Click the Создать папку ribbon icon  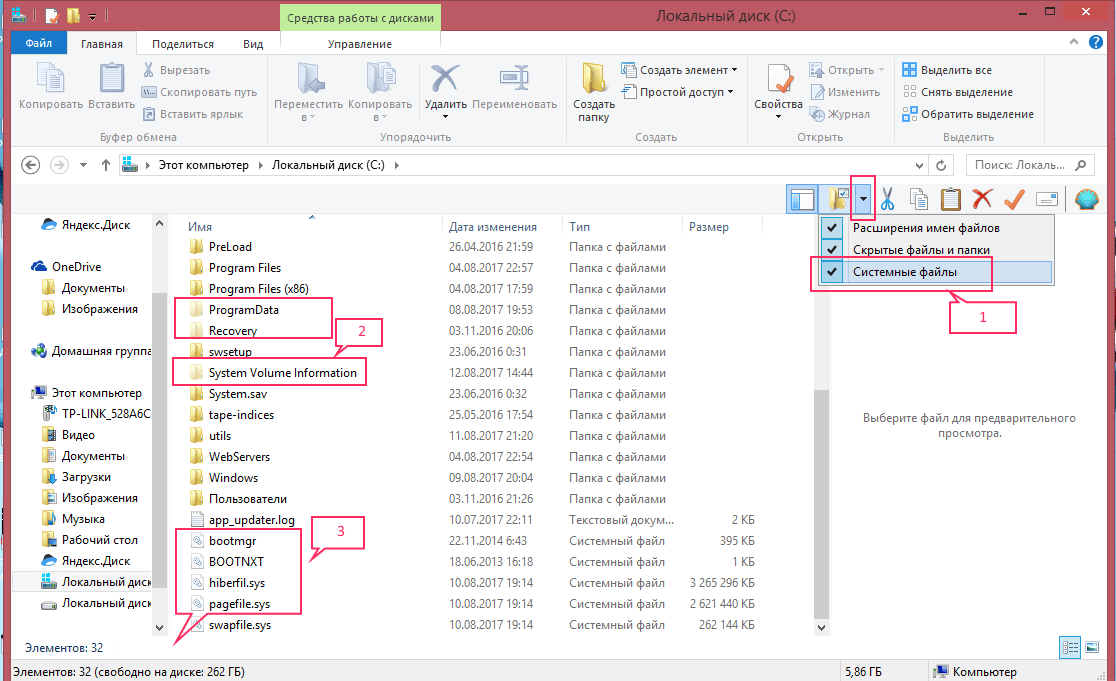[594, 90]
